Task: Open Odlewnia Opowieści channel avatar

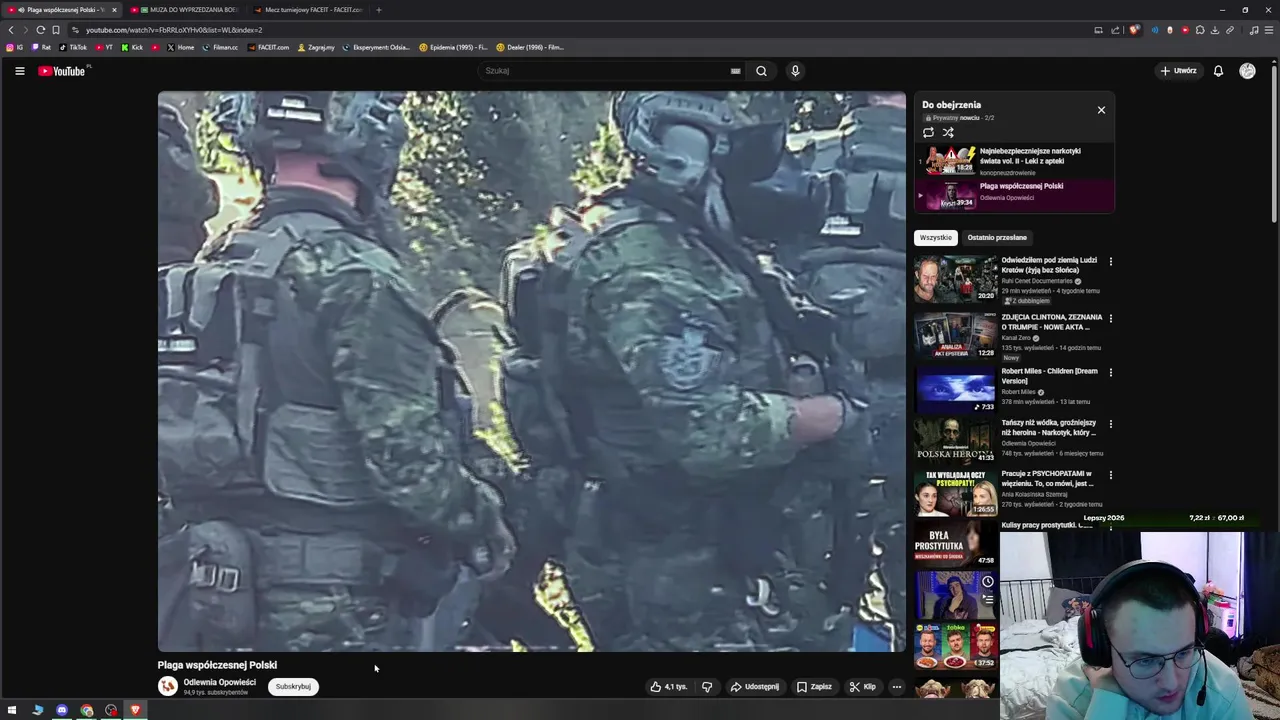Action: click(x=167, y=686)
